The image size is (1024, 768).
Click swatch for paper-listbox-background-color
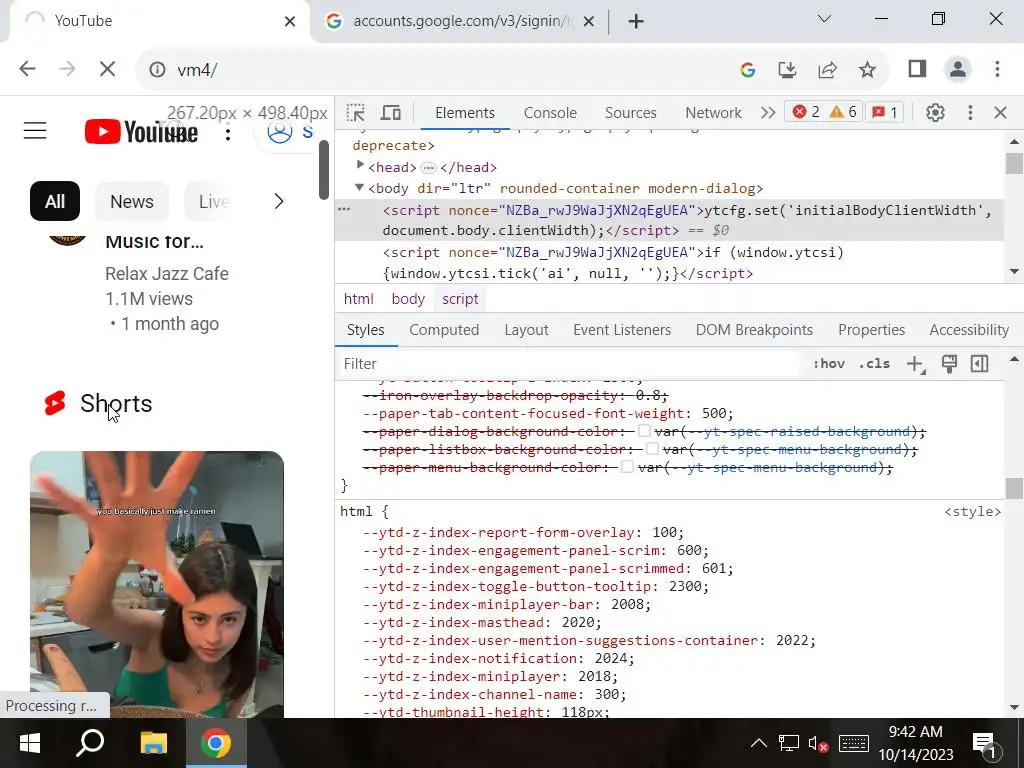tap(652, 449)
